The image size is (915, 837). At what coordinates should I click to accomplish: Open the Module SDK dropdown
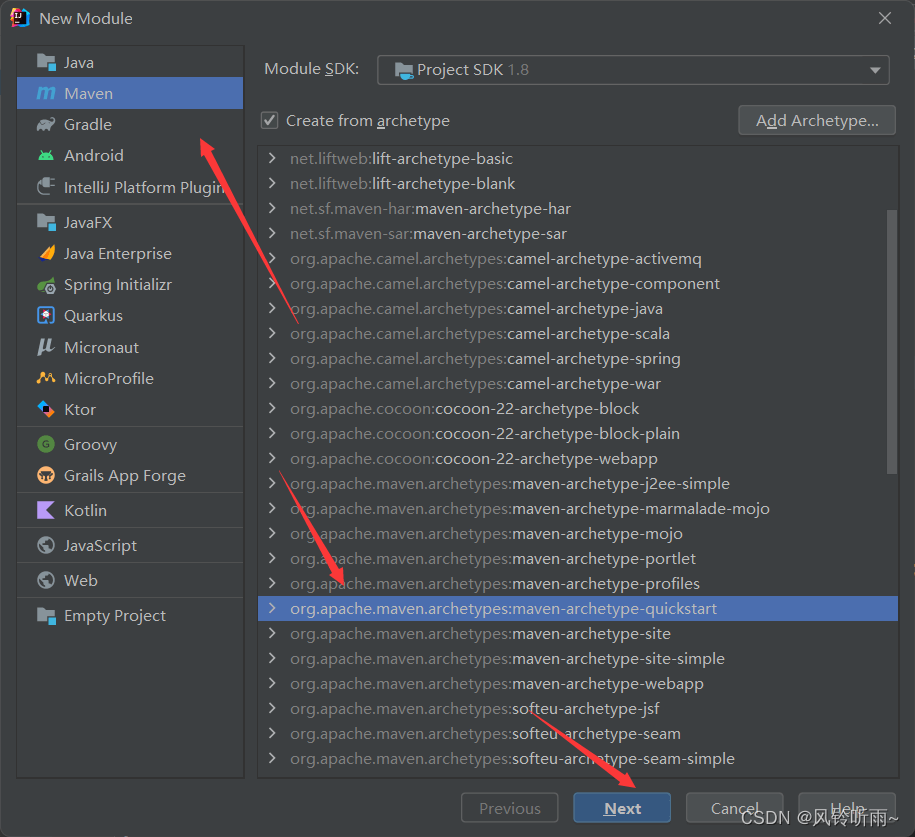pos(632,70)
